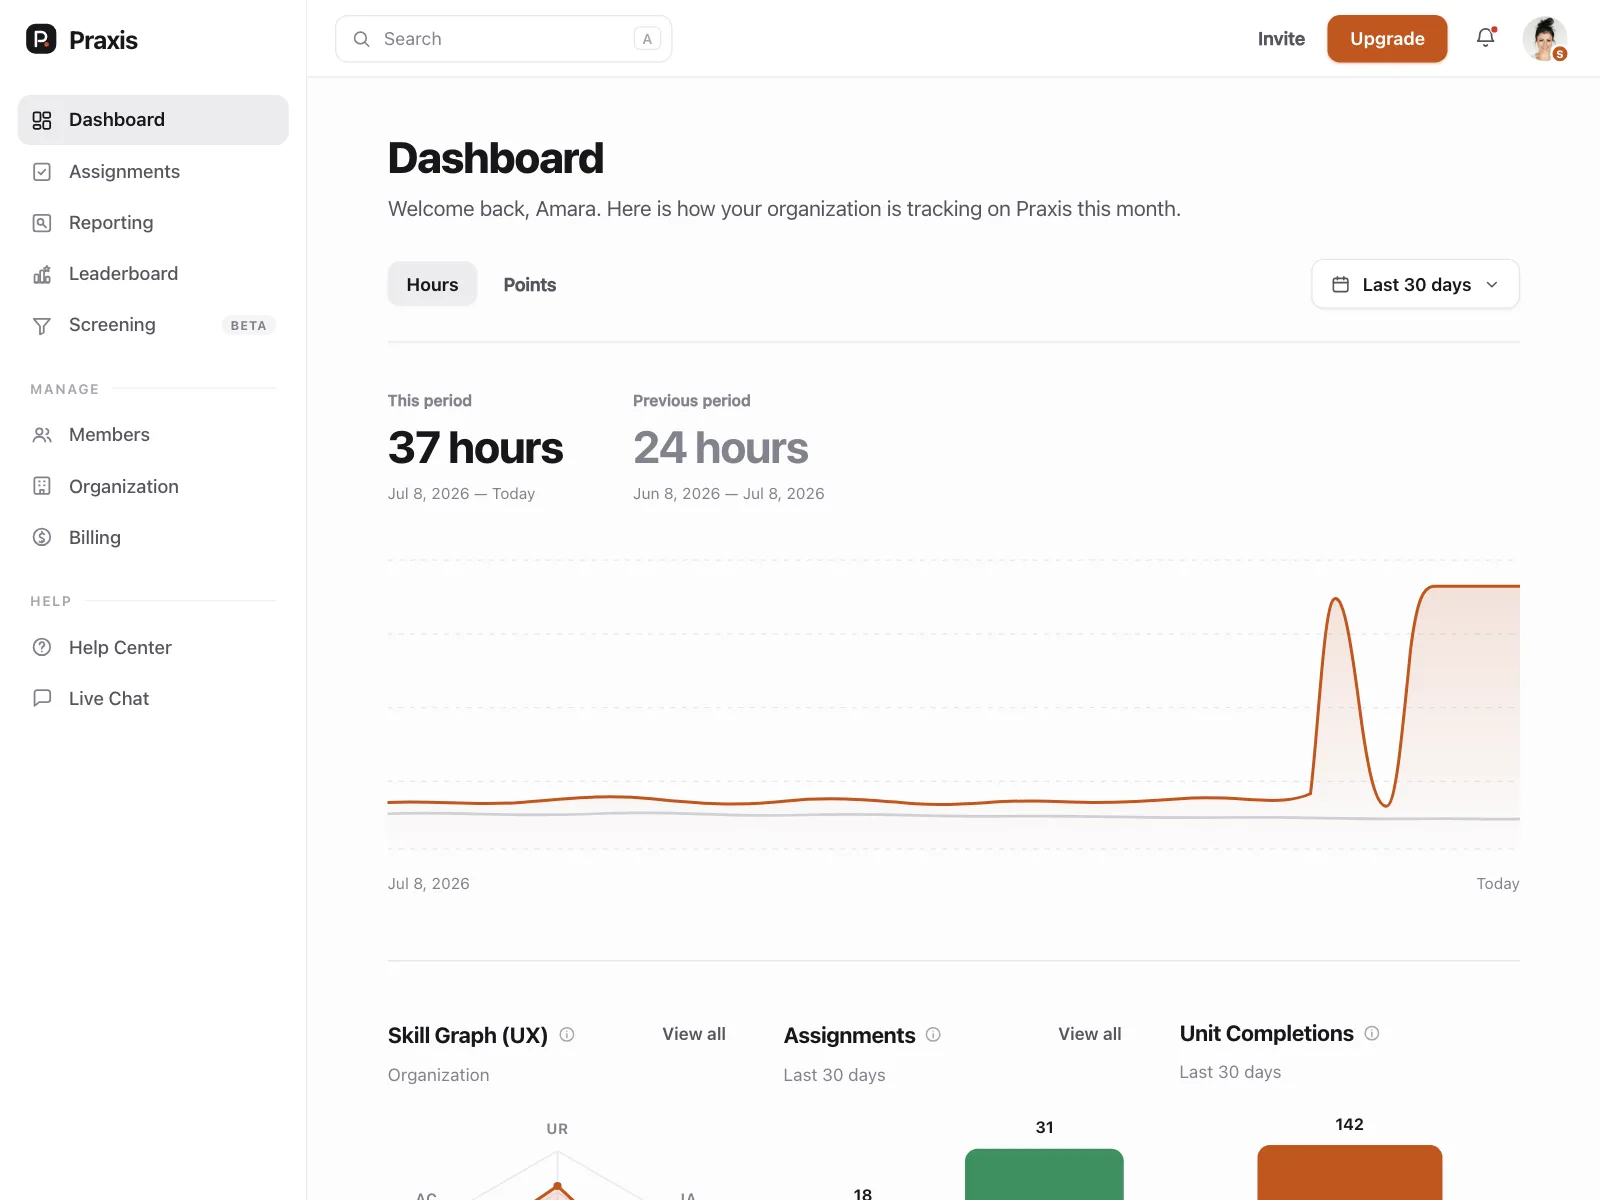Viewport: 1600px width, 1200px height.
Task: Click the Upgrade button
Action: coord(1387,39)
